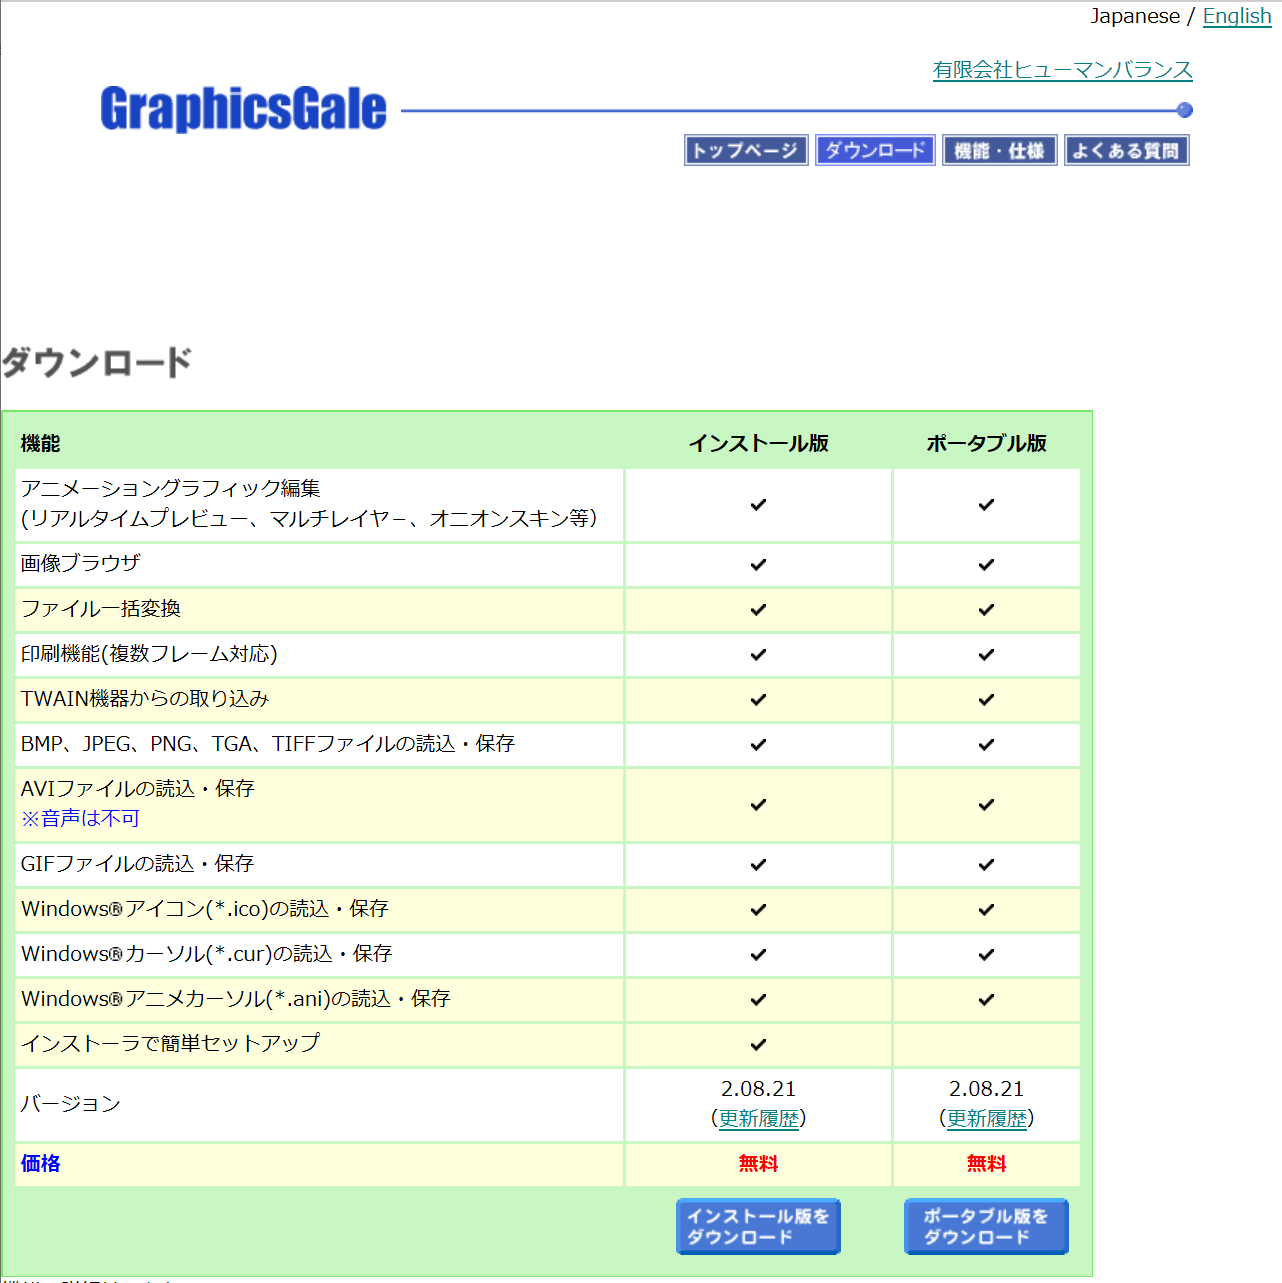Open the よくある質問 navigation button

1126,150
